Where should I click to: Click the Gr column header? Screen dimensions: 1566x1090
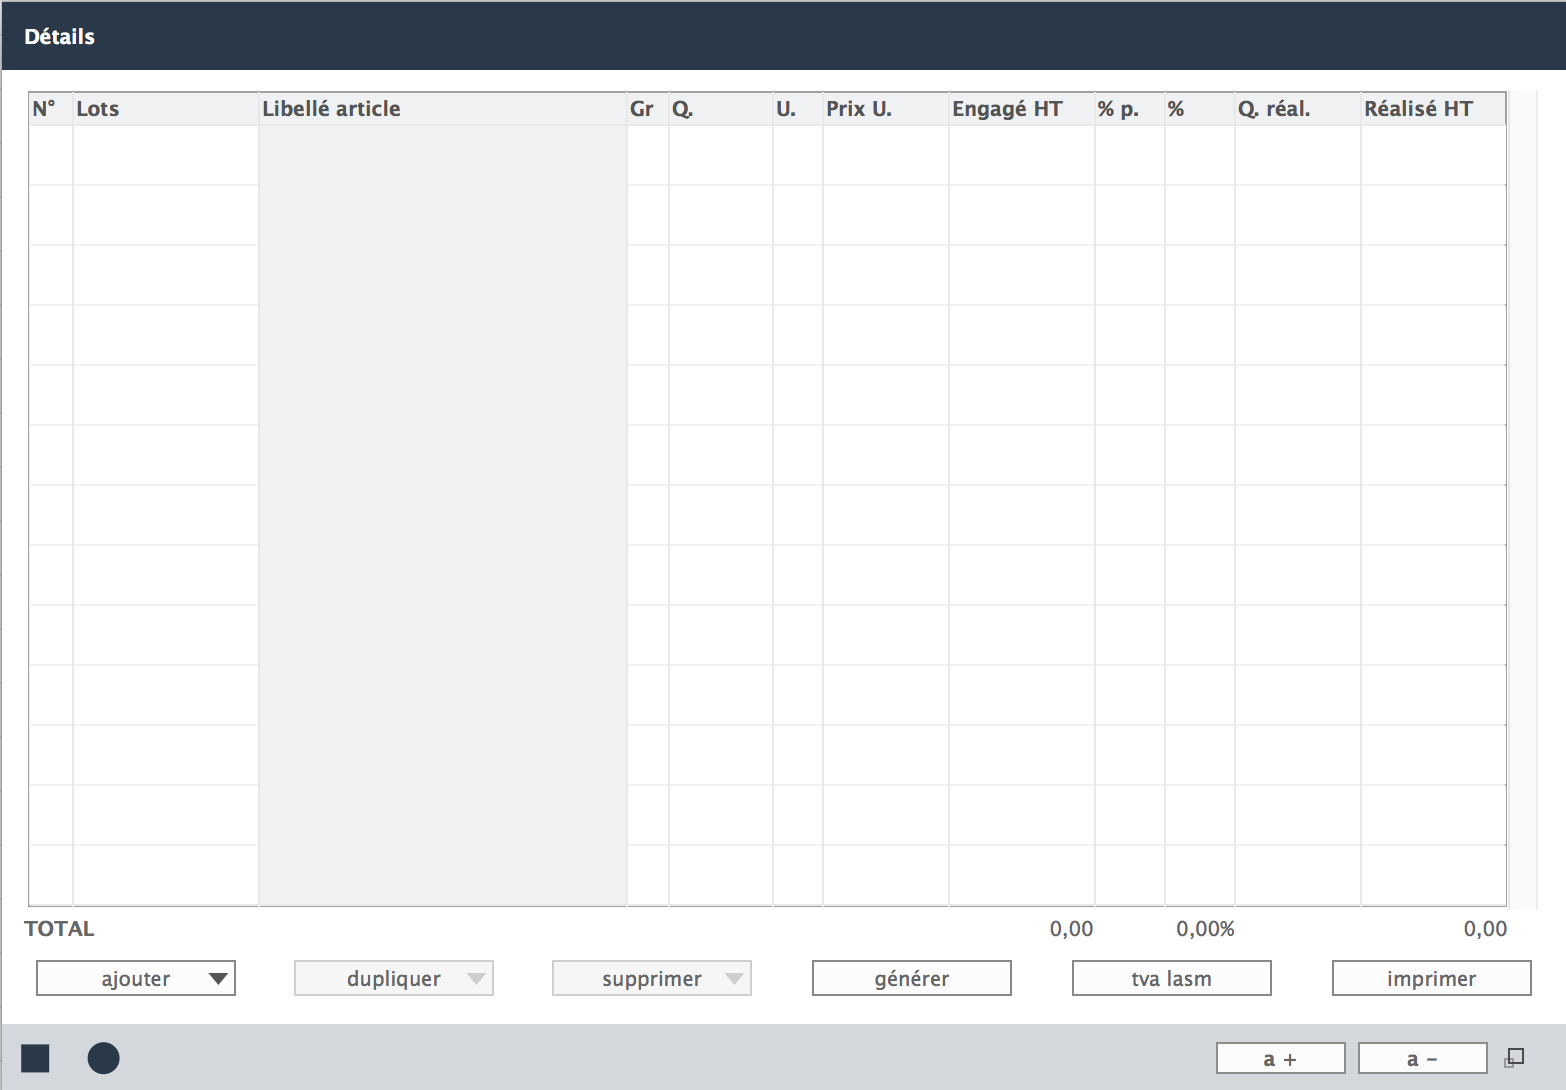tap(648, 109)
